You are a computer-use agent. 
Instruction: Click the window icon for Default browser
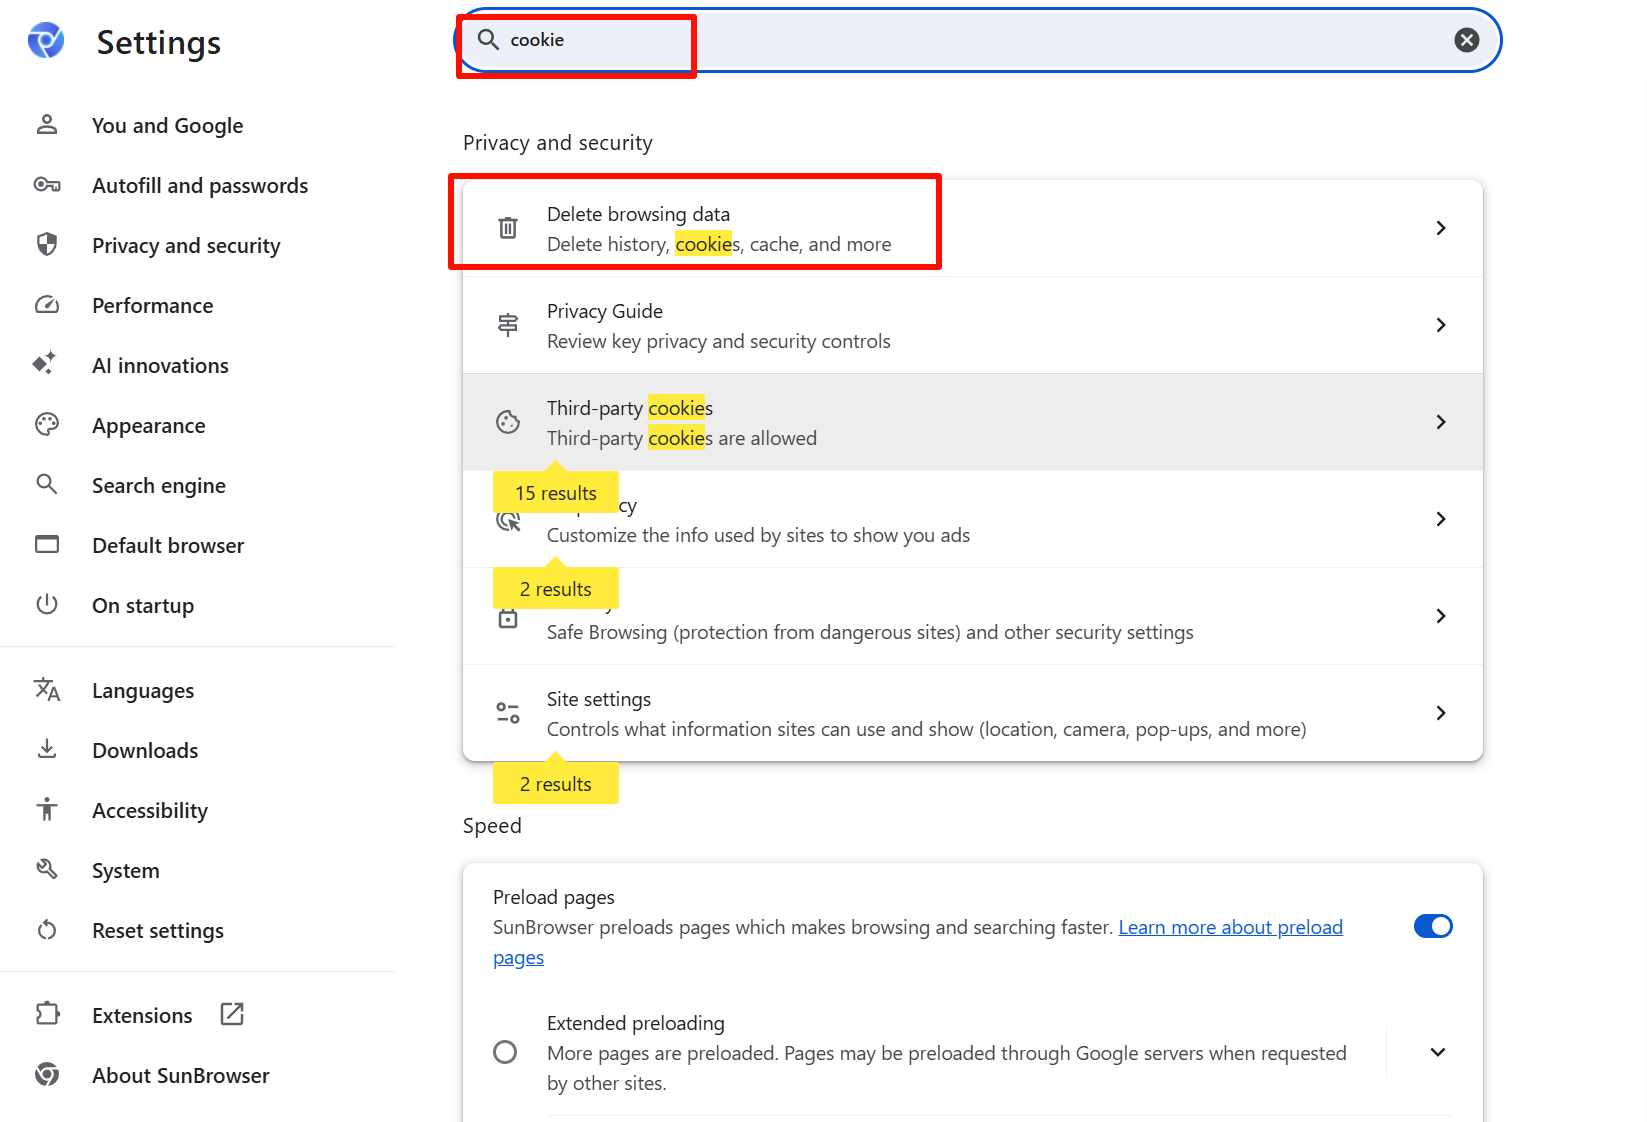[47, 545]
